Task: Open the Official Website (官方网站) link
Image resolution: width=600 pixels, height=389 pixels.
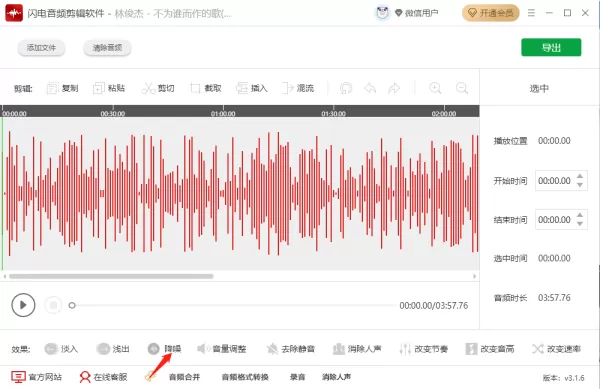Action: point(37,377)
